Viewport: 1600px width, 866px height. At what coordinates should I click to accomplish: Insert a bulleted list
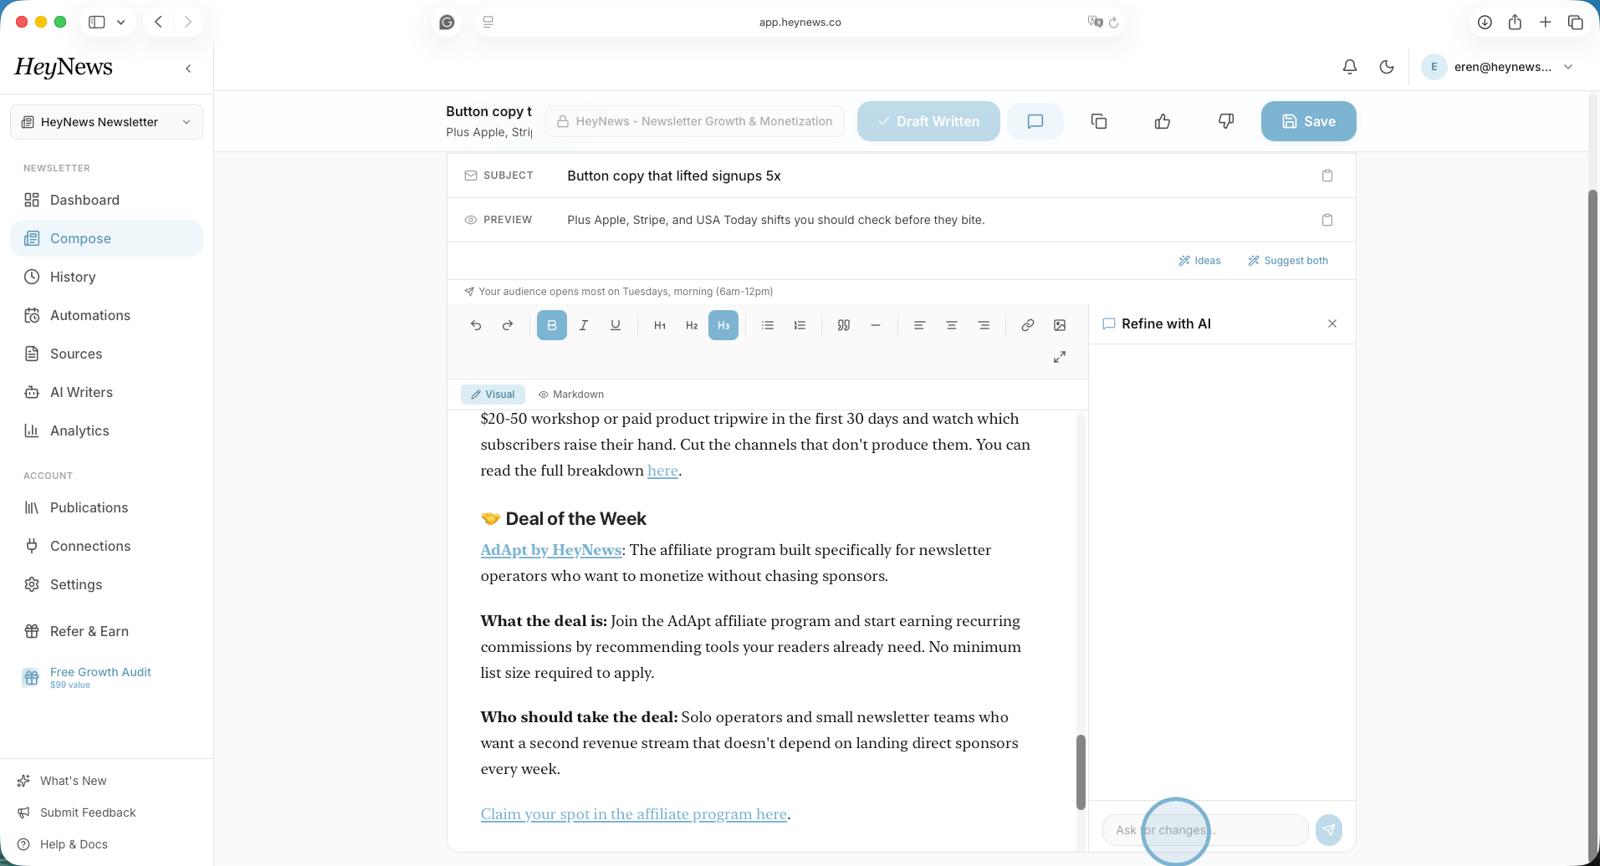[x=768, y=325]
